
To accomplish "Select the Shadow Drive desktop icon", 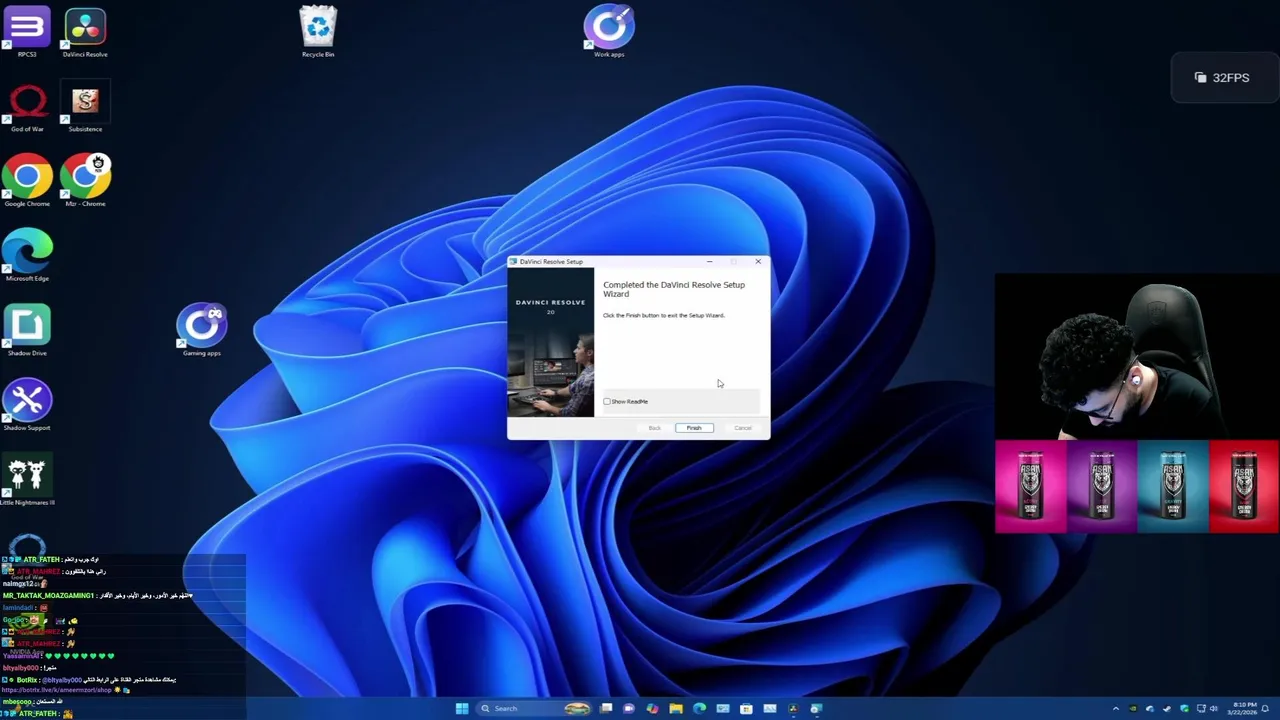I will click(x=27, y=331).
